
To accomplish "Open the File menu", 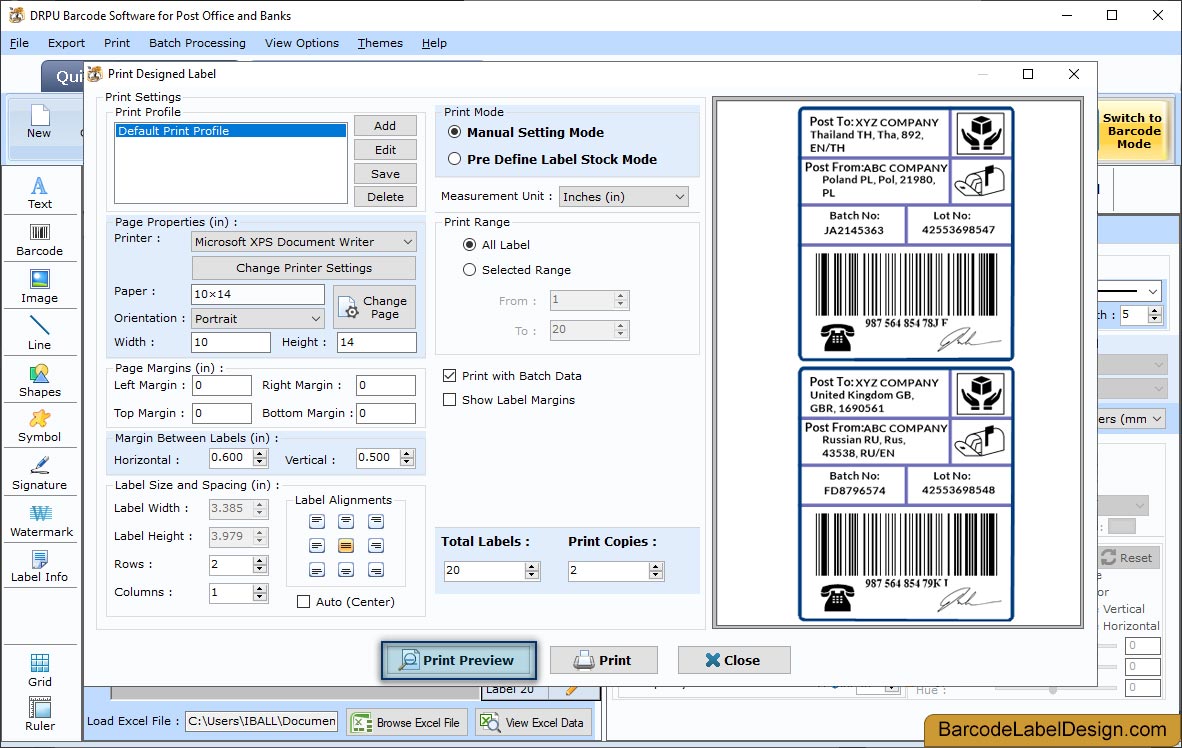I will pyautogui.click(x=20, y=43).
